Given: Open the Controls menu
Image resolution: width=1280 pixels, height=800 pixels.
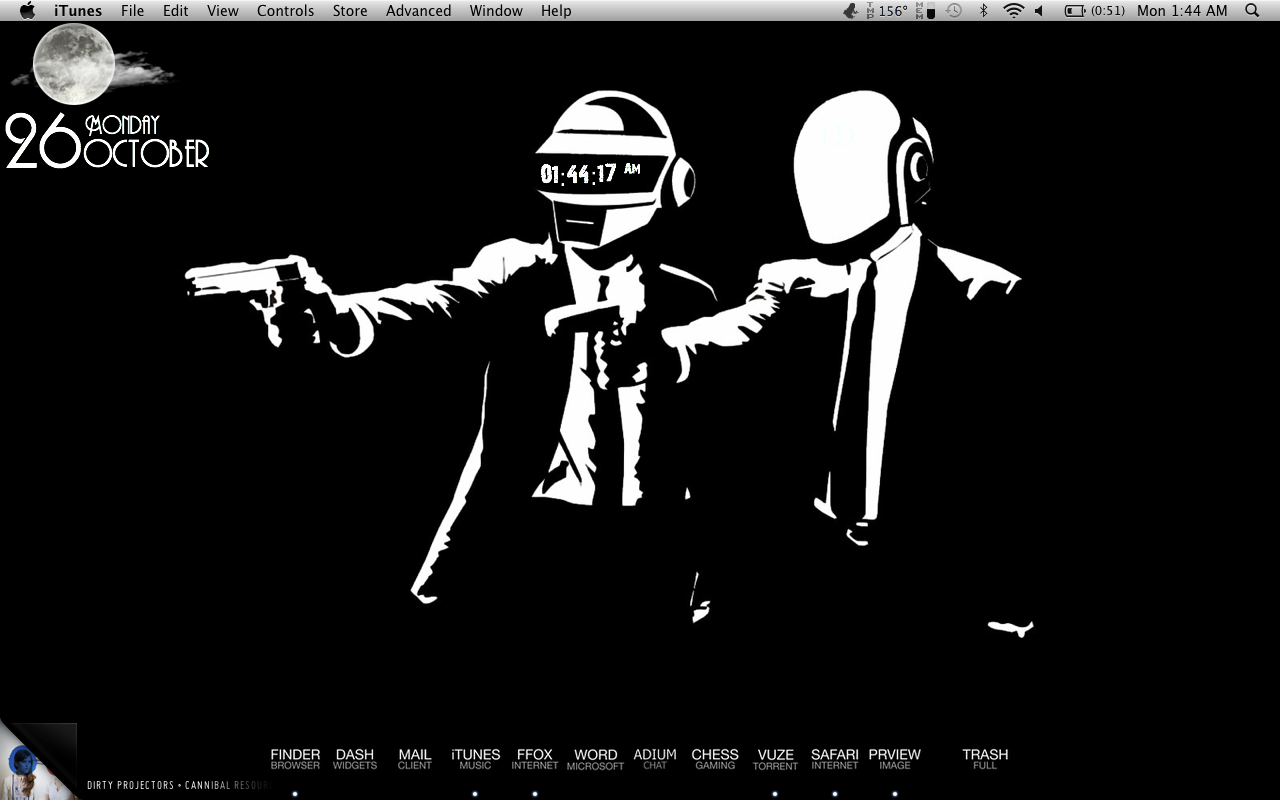Looking at the screenshot, I should pyautogui.click(x=286, y=10).
